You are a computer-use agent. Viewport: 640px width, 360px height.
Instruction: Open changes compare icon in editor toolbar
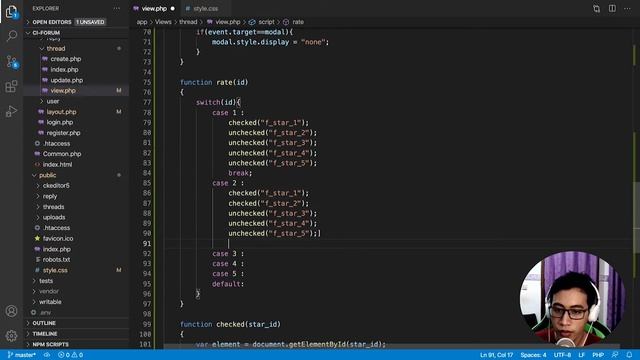point(596,9)
